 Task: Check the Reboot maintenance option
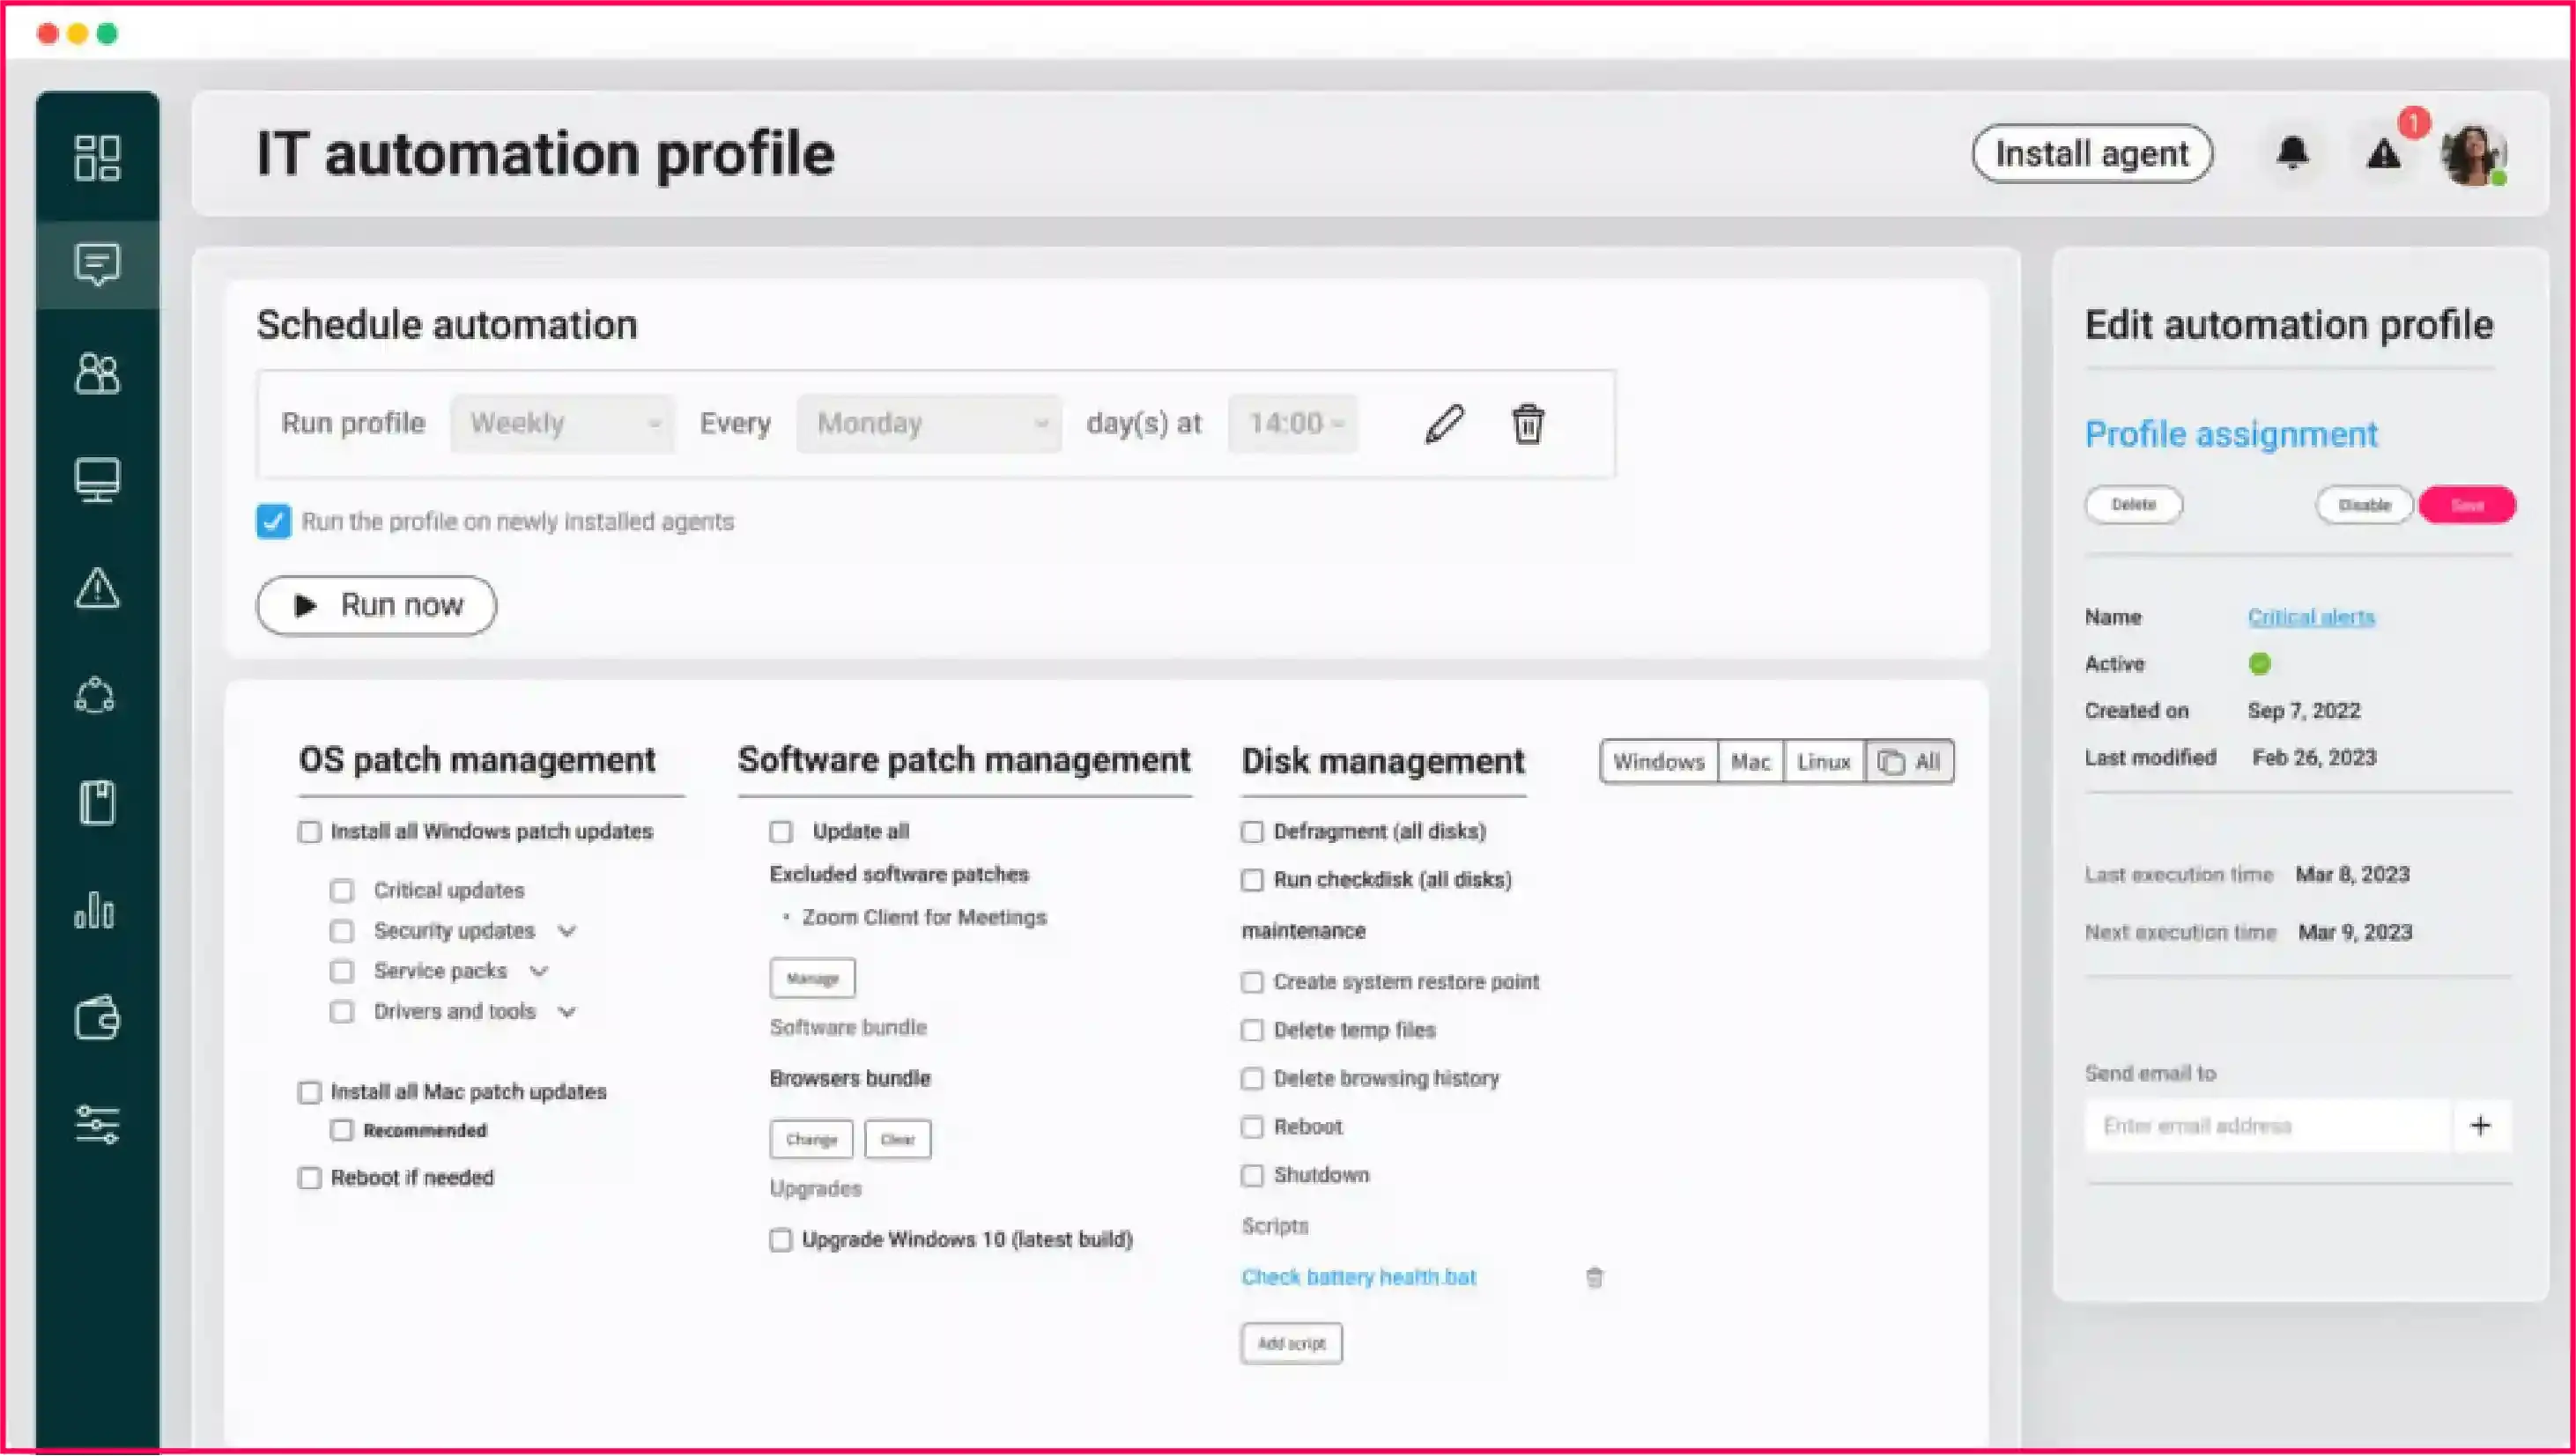pos(1252,1127)
